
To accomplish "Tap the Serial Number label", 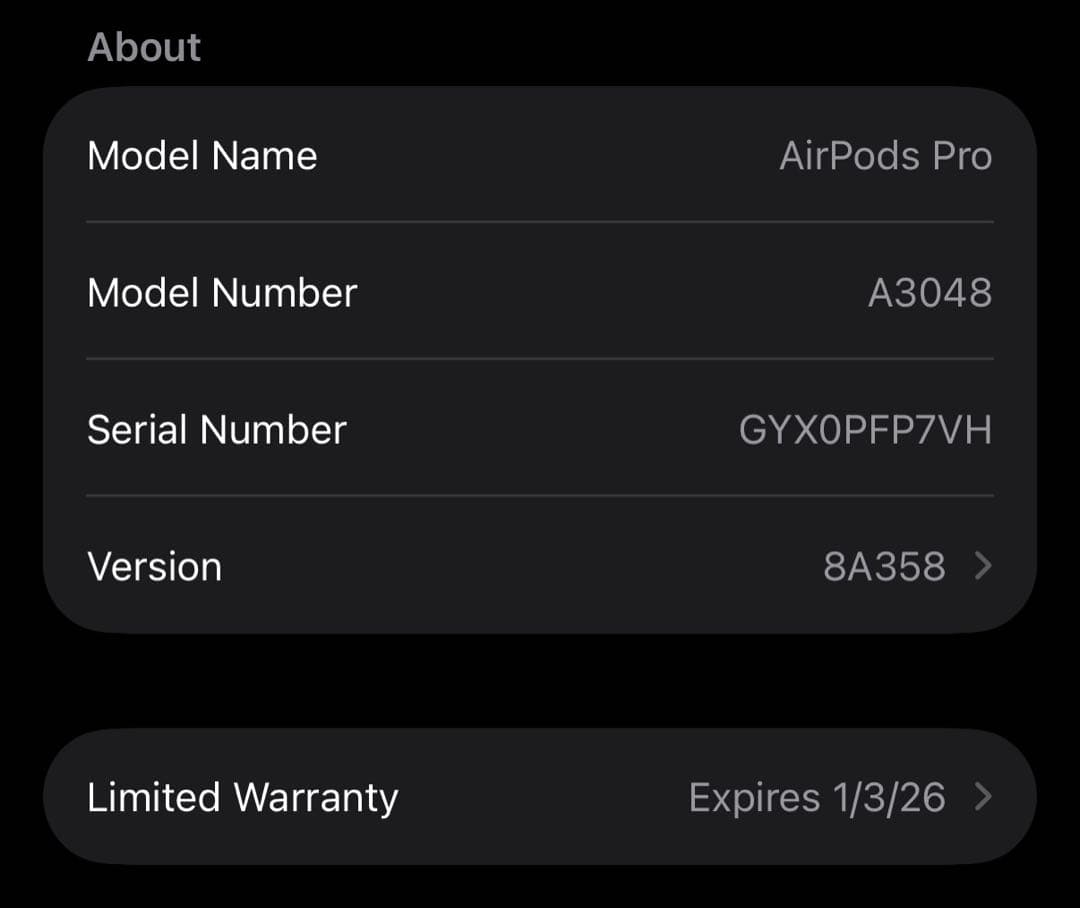I will point(217,429).
